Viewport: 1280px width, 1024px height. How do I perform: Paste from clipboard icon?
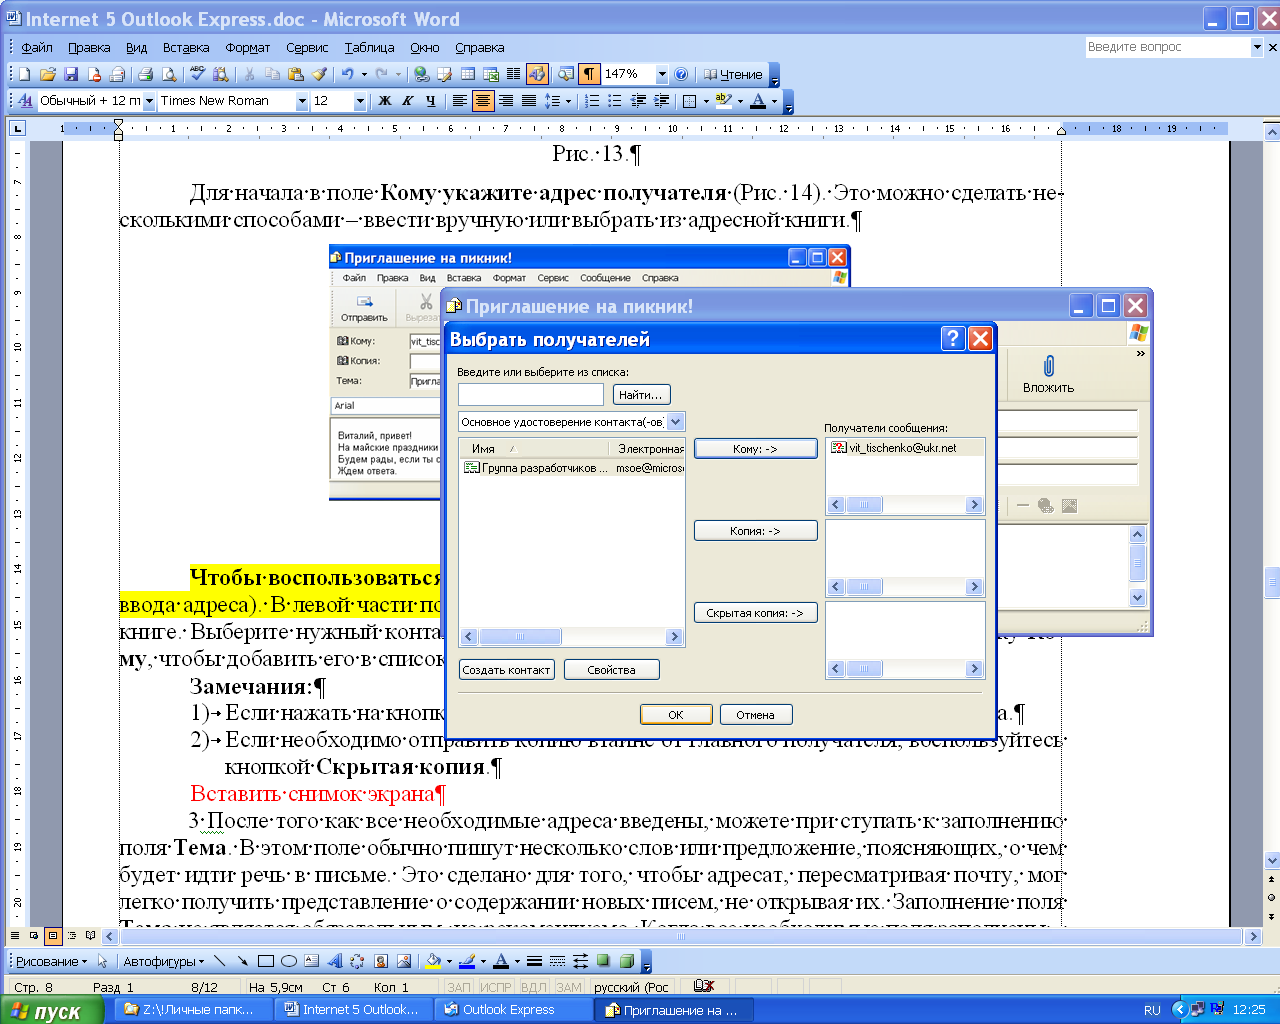296,74
